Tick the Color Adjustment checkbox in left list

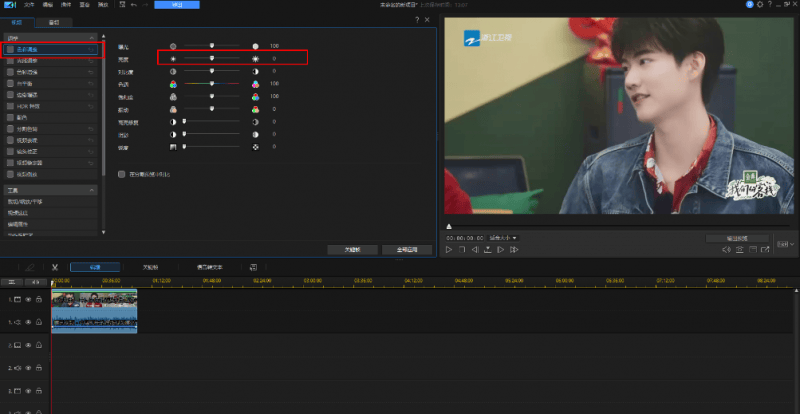(10, 48)
